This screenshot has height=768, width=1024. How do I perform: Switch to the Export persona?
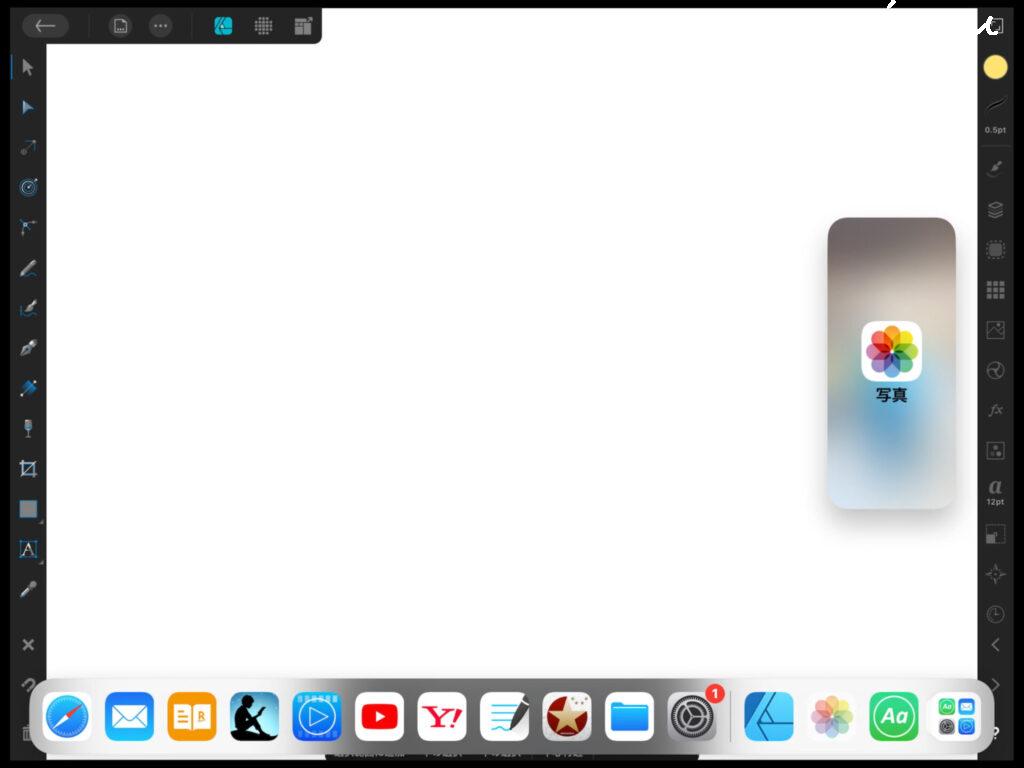pos(304,26)
